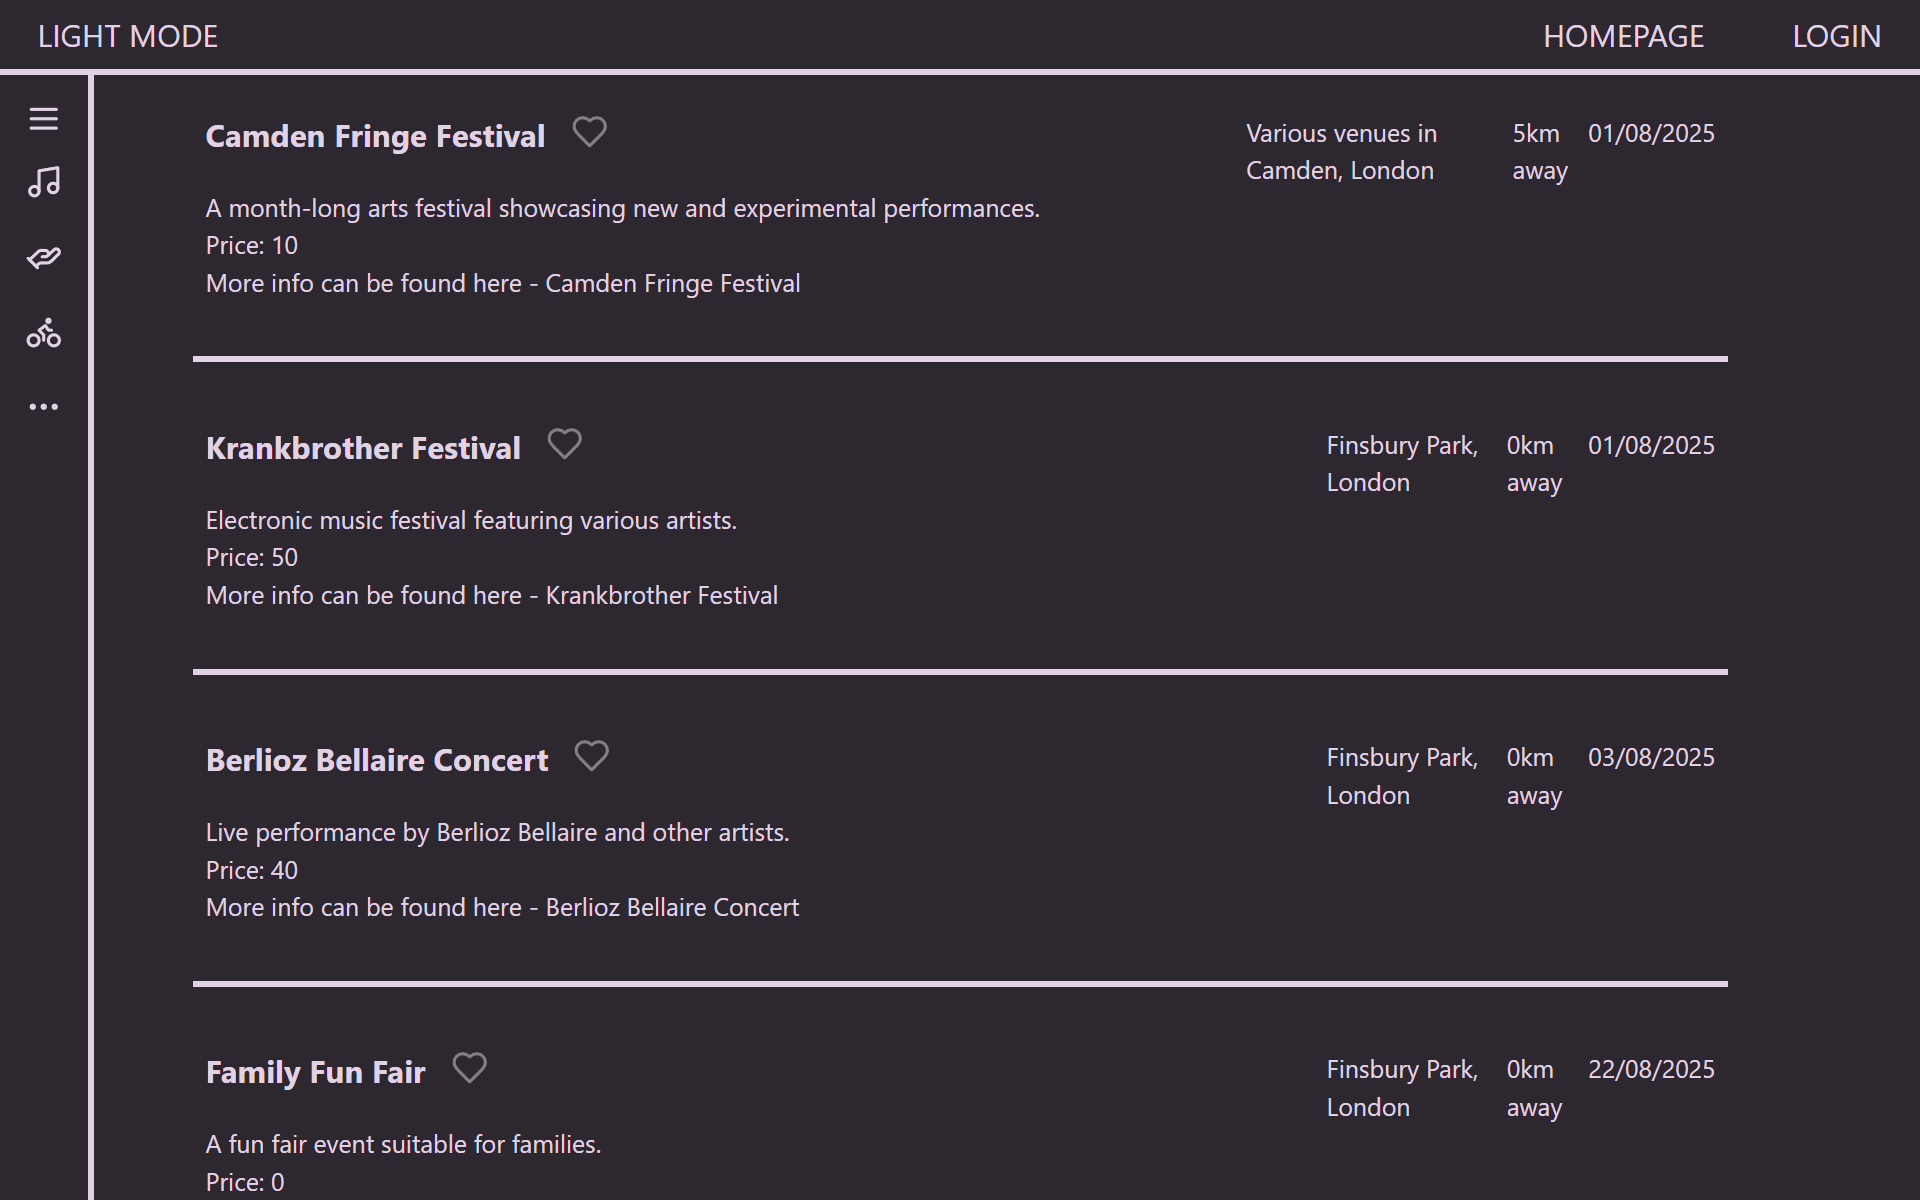The height and width of the screenshot is (1200, 1920).
Task: Select the cycling sports category icon
Action: (x=43, y=333)
